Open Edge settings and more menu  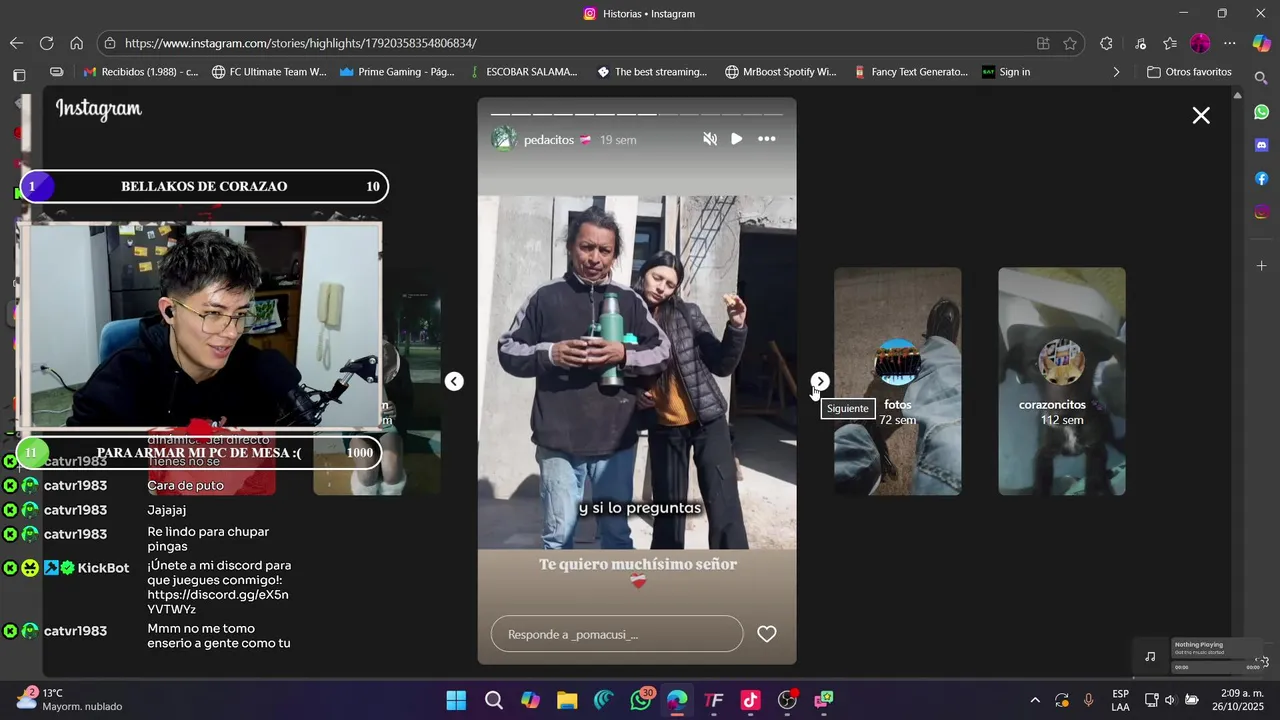click(x=1230, y=43)
